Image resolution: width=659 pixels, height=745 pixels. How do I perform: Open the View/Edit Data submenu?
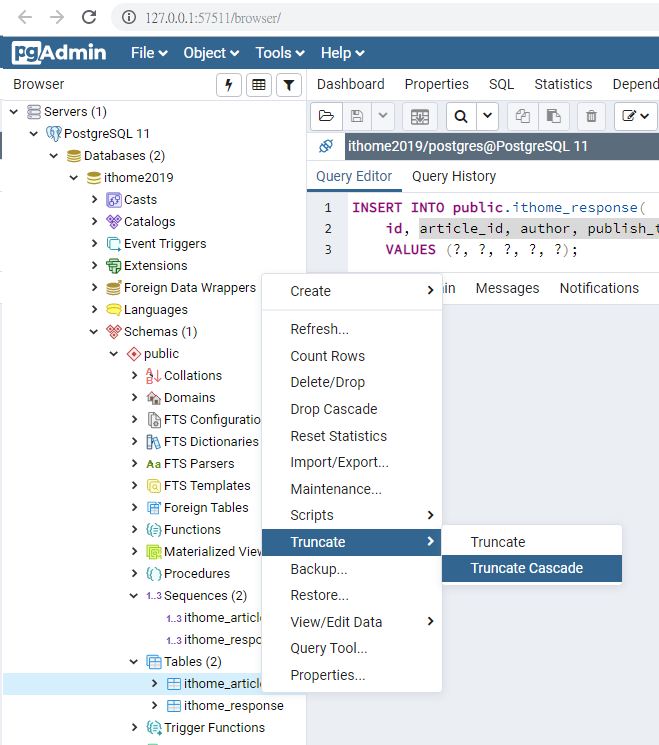pyautogui.click(x=352, y=622)
